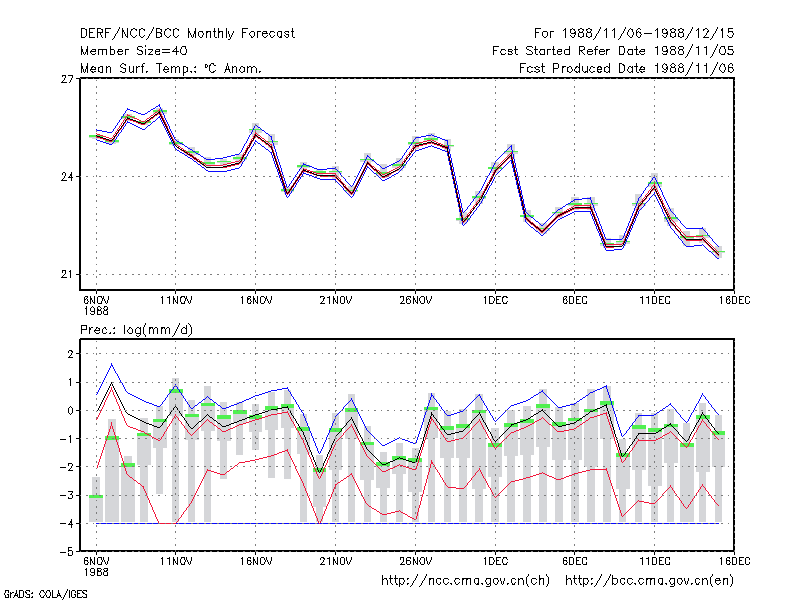Click the Fcst Produced Date 1988/11/06 text
This screenshot has width=800, height=600.
coord(627,68)
